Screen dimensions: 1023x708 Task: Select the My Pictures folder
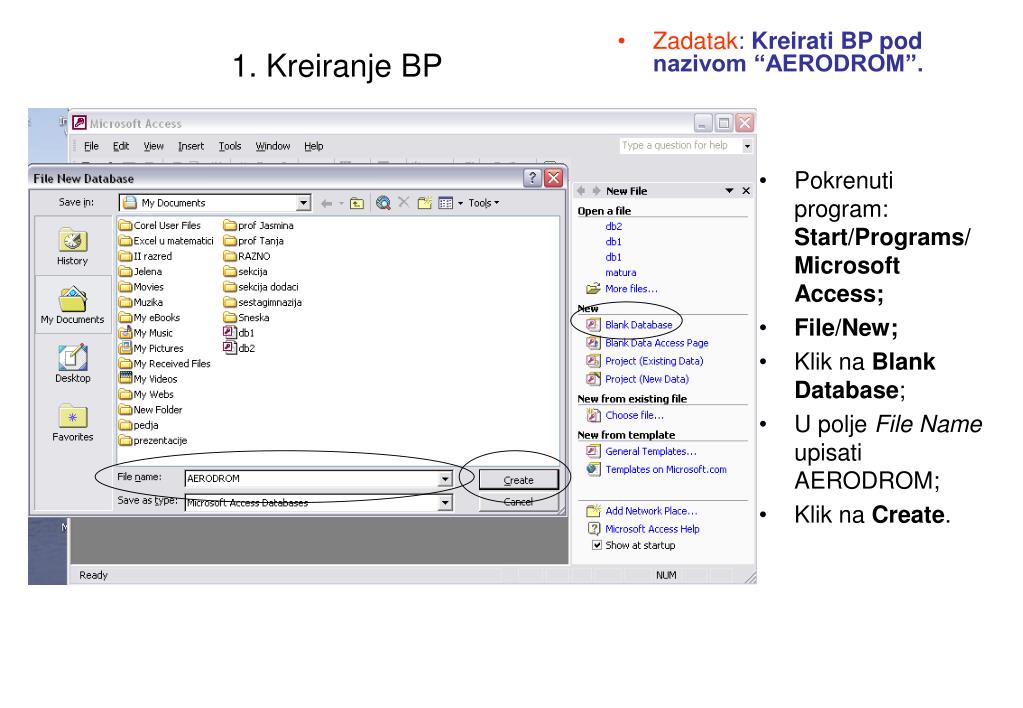[151, 348]
